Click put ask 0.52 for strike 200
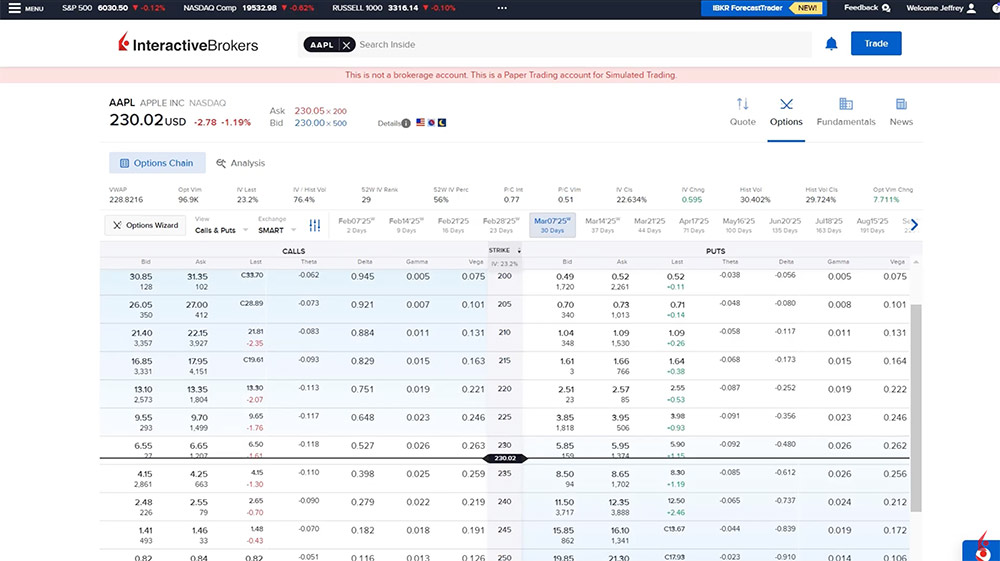This screenshot has width=1000, height=561. (620, 277)
